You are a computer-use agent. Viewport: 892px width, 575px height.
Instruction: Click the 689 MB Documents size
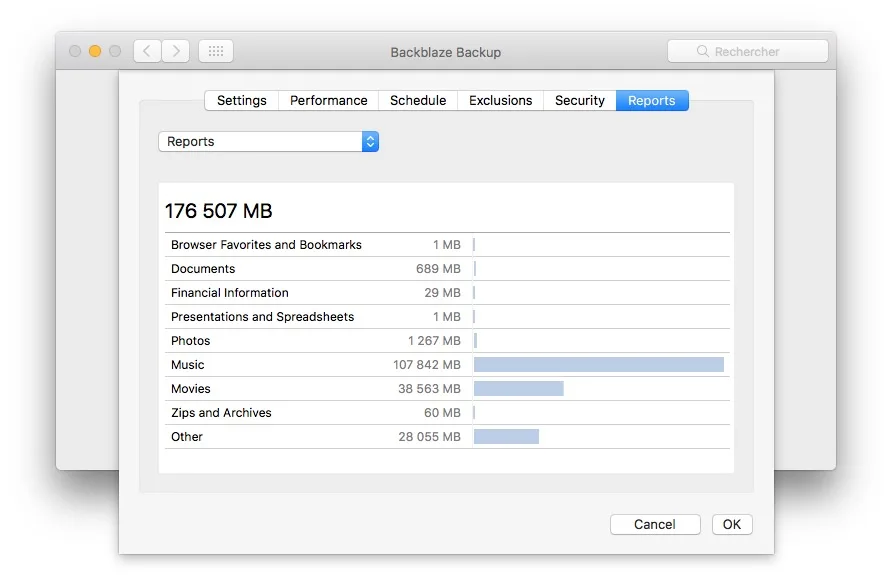(x=438, y=268)
